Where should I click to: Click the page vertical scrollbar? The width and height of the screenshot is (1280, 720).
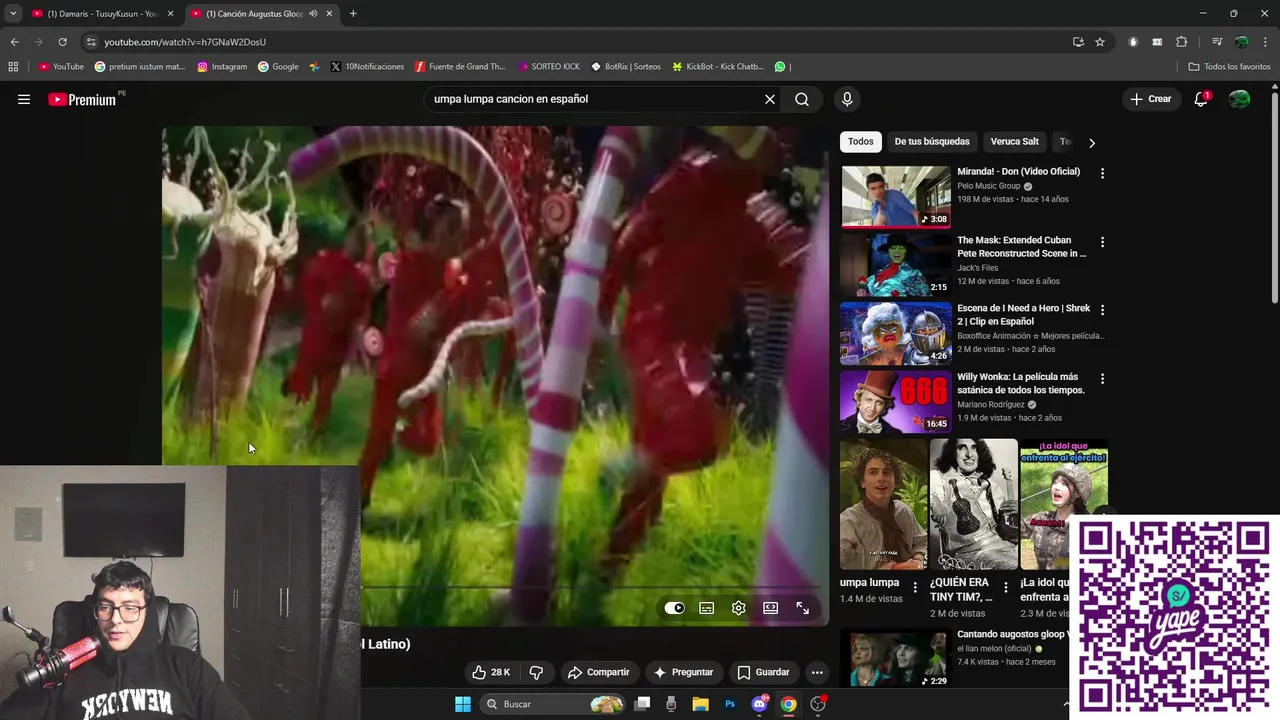[1275, 200]
